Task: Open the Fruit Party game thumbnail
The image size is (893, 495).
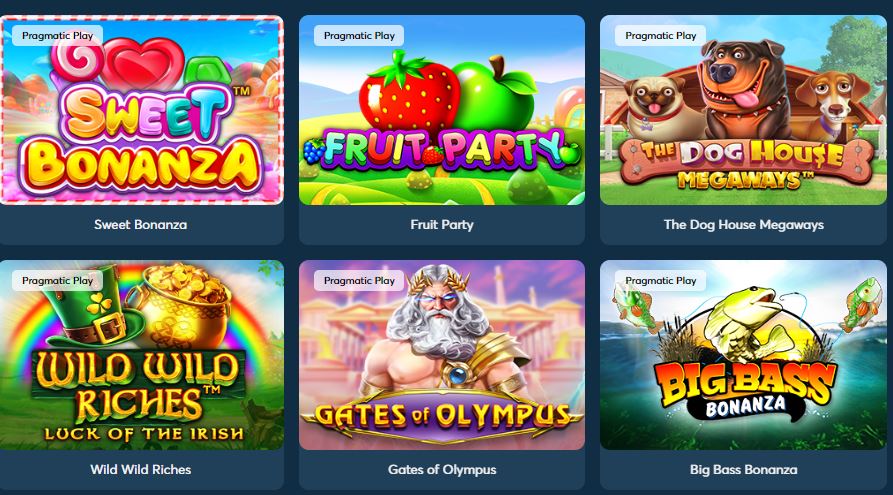Action: pyautogui.click(x=442, y=110)
